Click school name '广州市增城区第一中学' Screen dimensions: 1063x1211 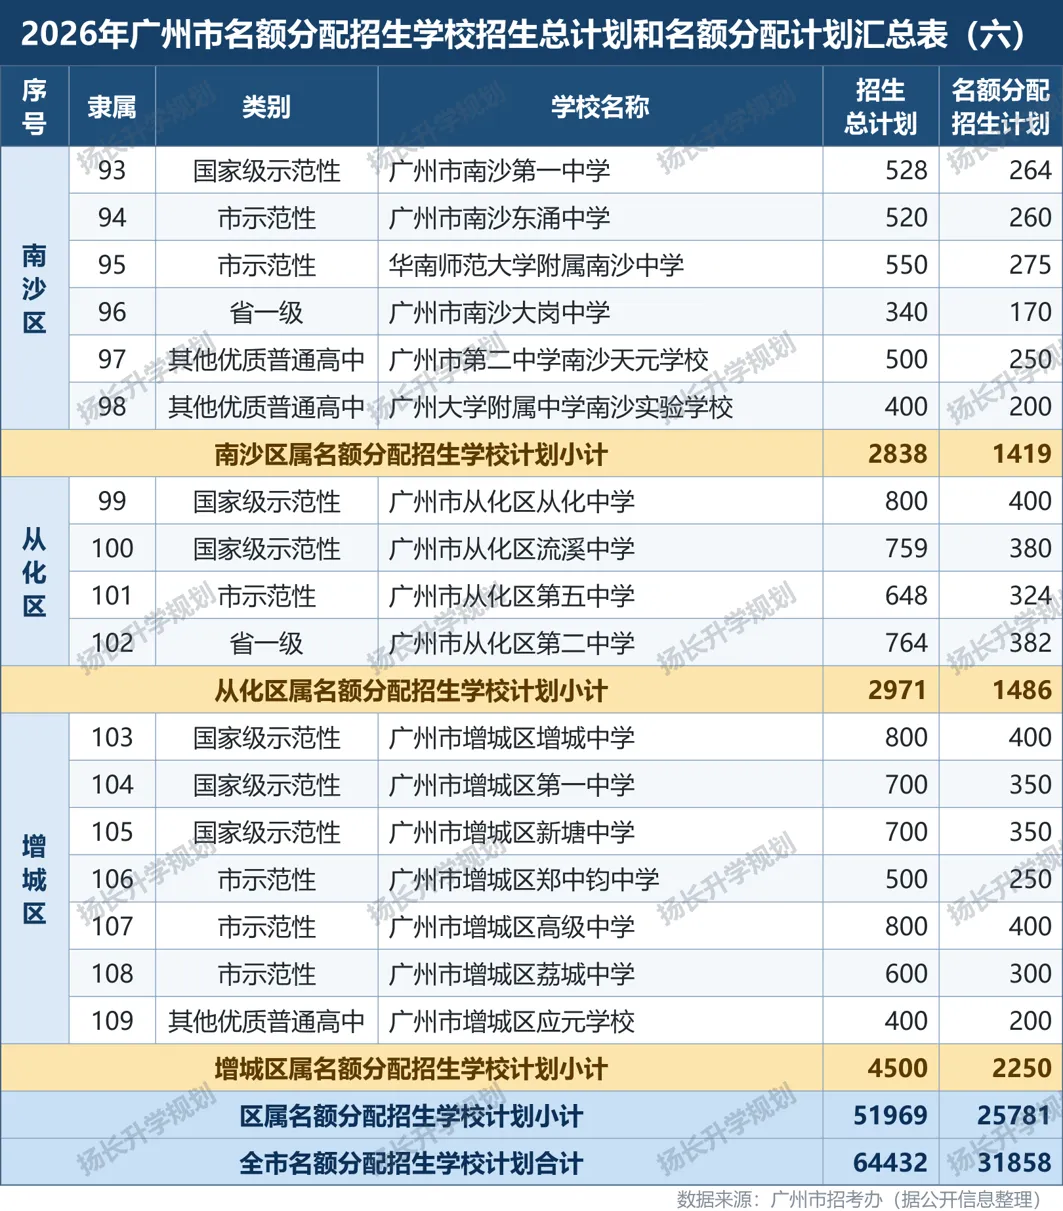pyautogui.click(x=511, y=785)
